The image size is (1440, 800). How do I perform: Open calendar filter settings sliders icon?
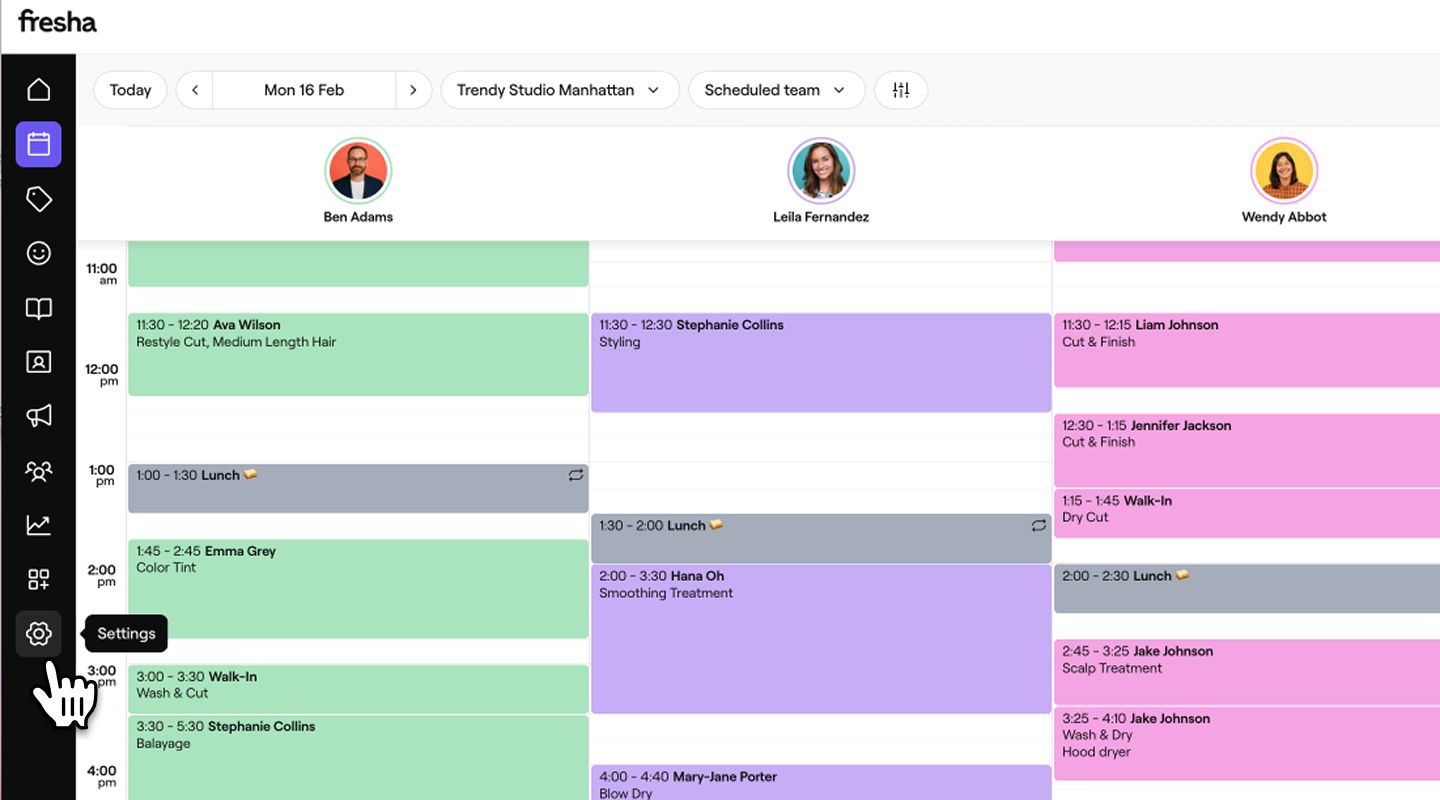(901, 90)
